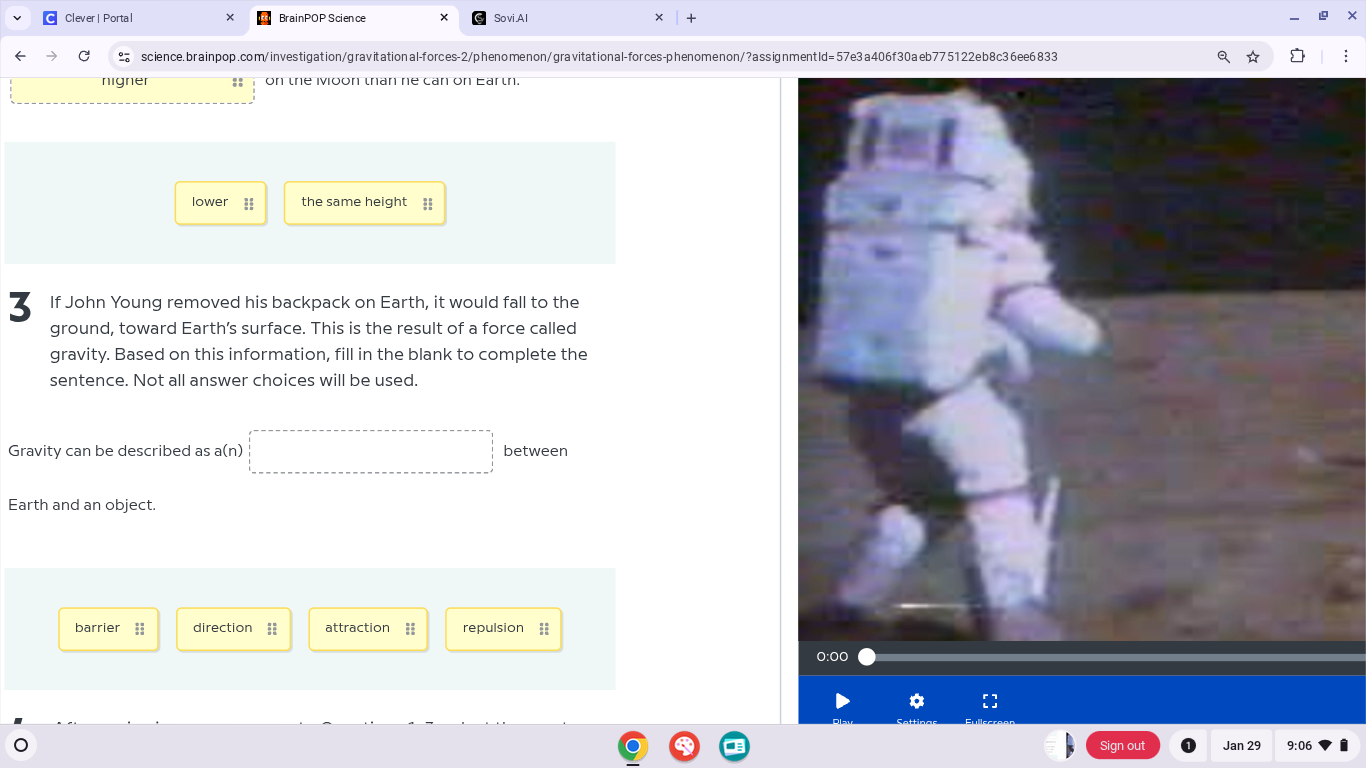
Task: Play the astronaut video
Action: [x=841, y=701]
